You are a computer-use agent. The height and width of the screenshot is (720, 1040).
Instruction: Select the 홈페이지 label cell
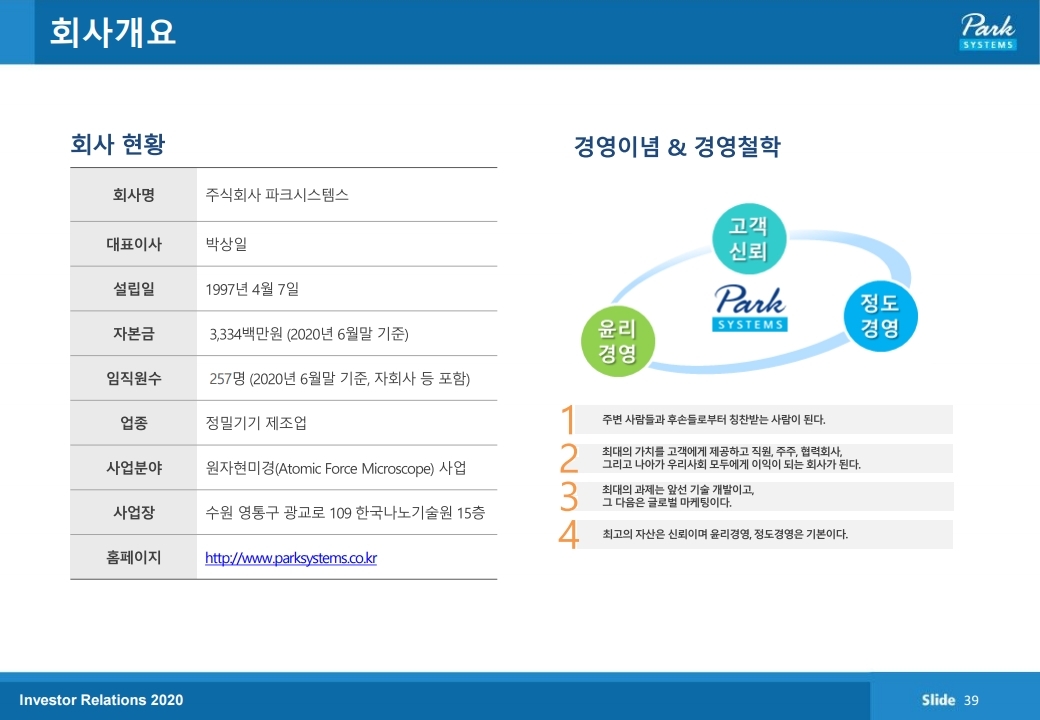(x=133, y=558)
